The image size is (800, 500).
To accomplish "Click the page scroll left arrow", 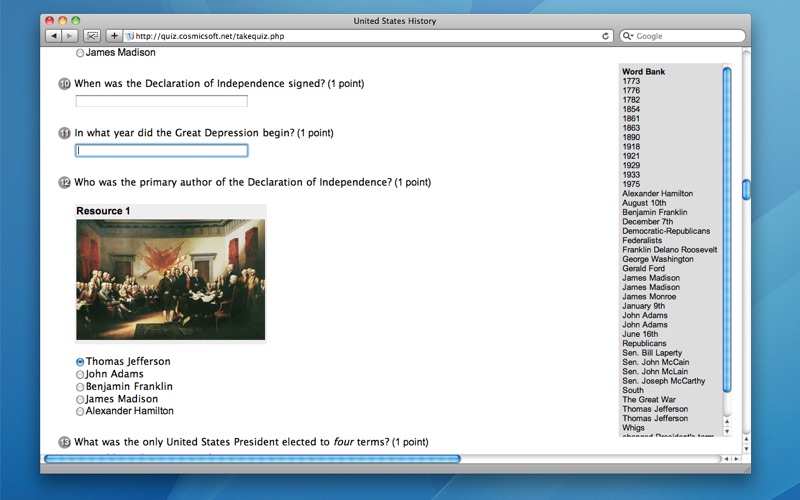I will [x=726, y=459].
